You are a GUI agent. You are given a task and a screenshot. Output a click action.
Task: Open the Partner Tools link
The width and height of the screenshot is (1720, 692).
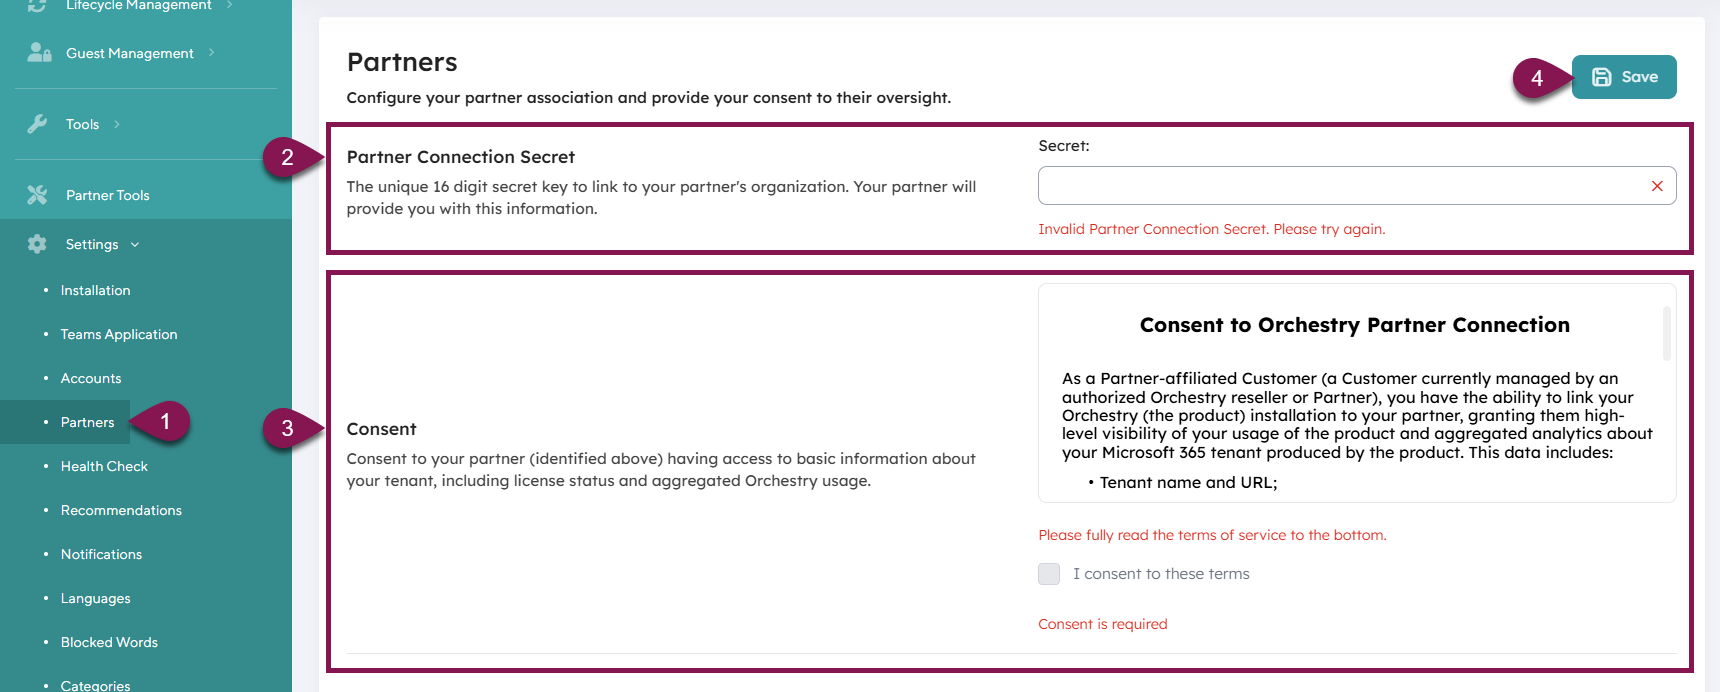click(107, 195)
